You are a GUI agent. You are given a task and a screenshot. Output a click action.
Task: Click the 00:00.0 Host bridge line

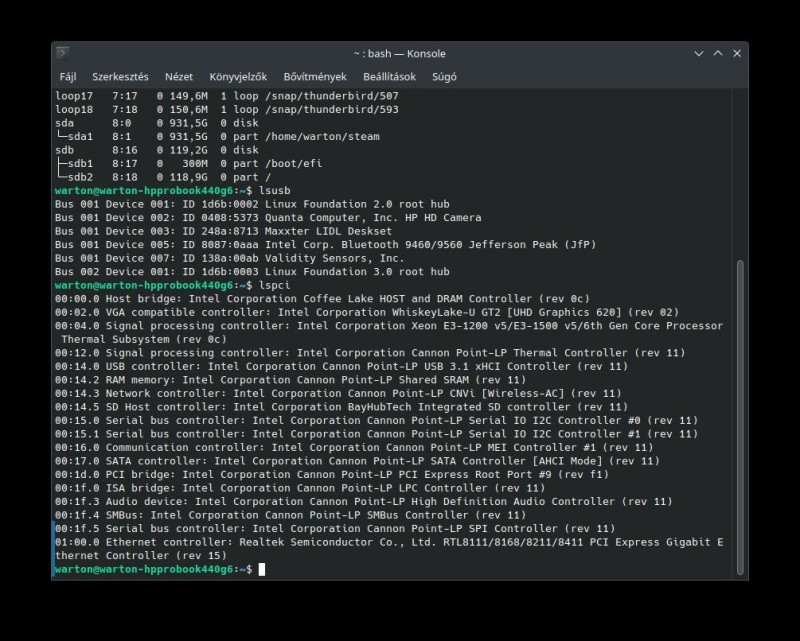(322, 299)
